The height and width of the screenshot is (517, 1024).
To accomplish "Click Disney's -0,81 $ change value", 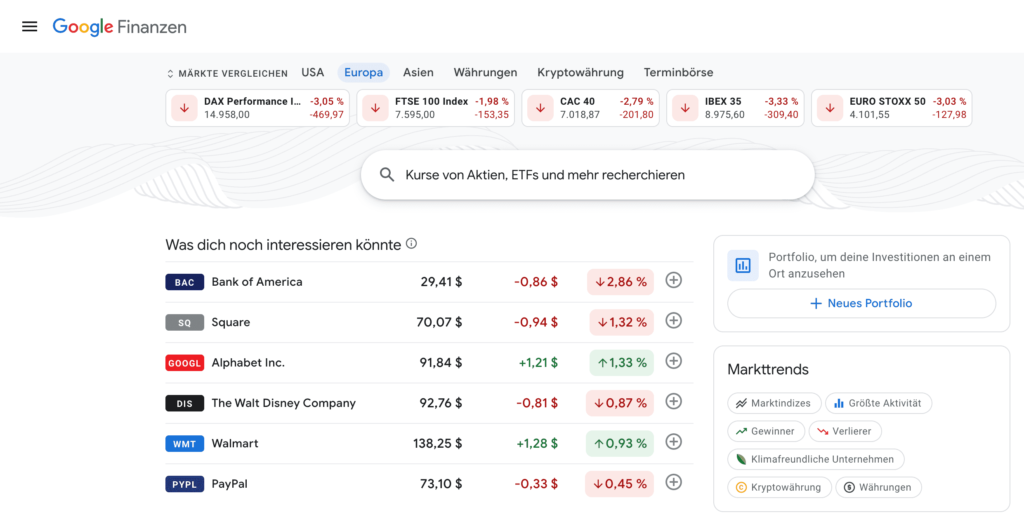I will click(x=537, y=403).
